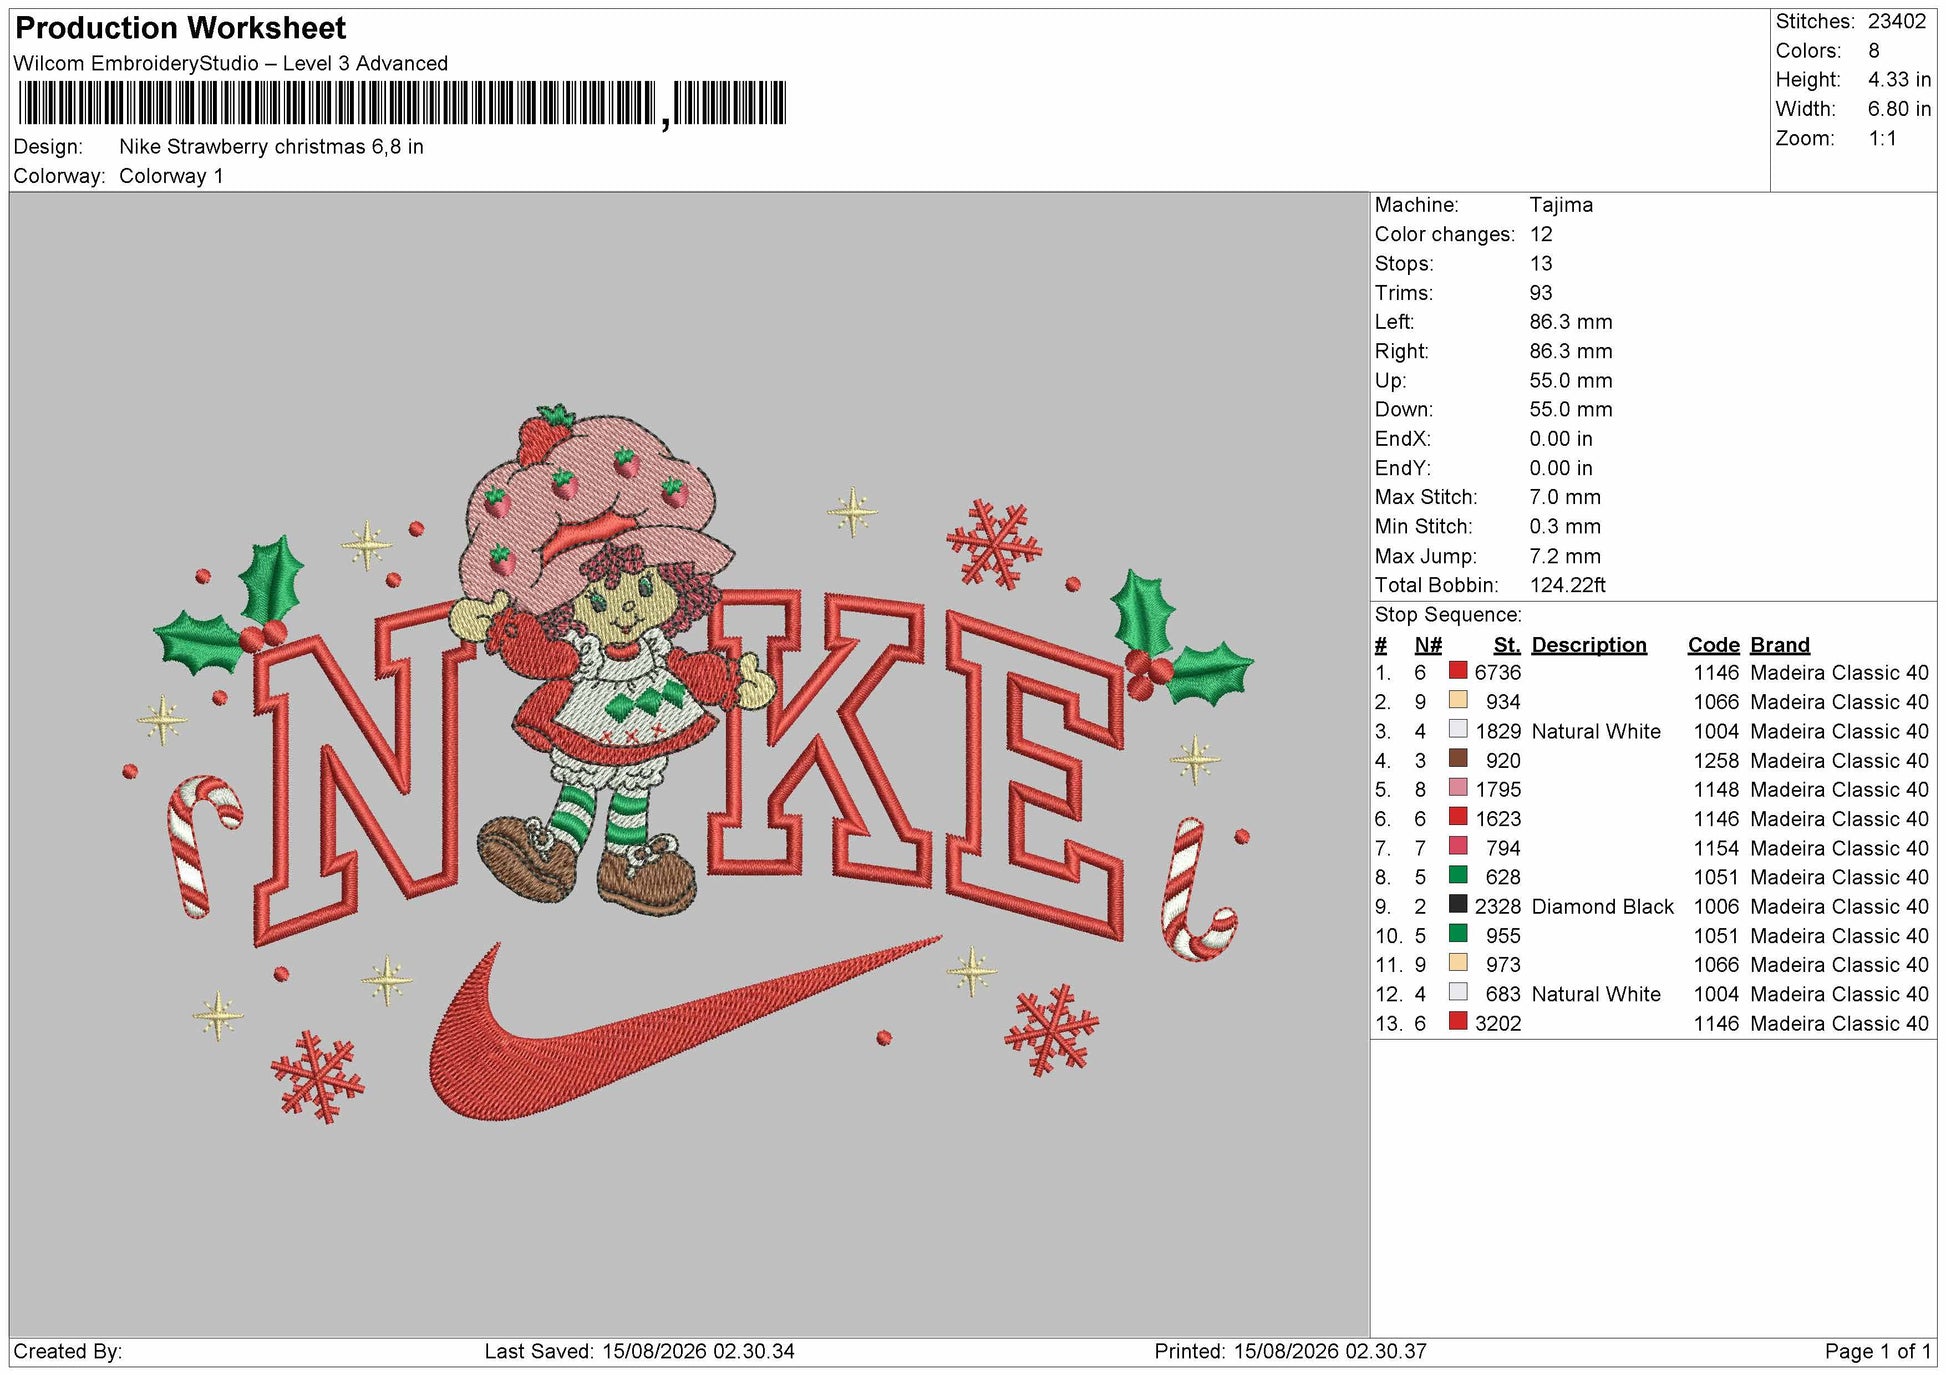The image size is (1946, 1375).
Task: Click the Height value 4.33 in
Action: tap(1899, 80)
